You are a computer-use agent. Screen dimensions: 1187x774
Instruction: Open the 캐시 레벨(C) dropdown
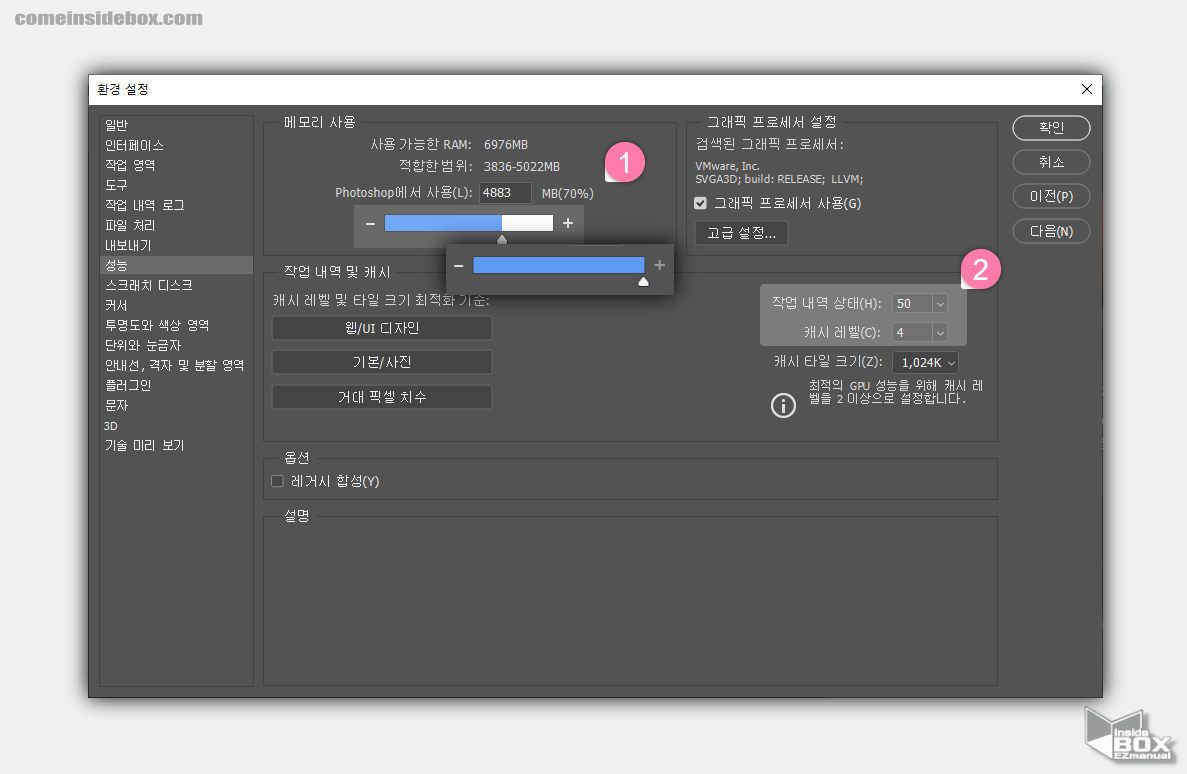(938, 332)
